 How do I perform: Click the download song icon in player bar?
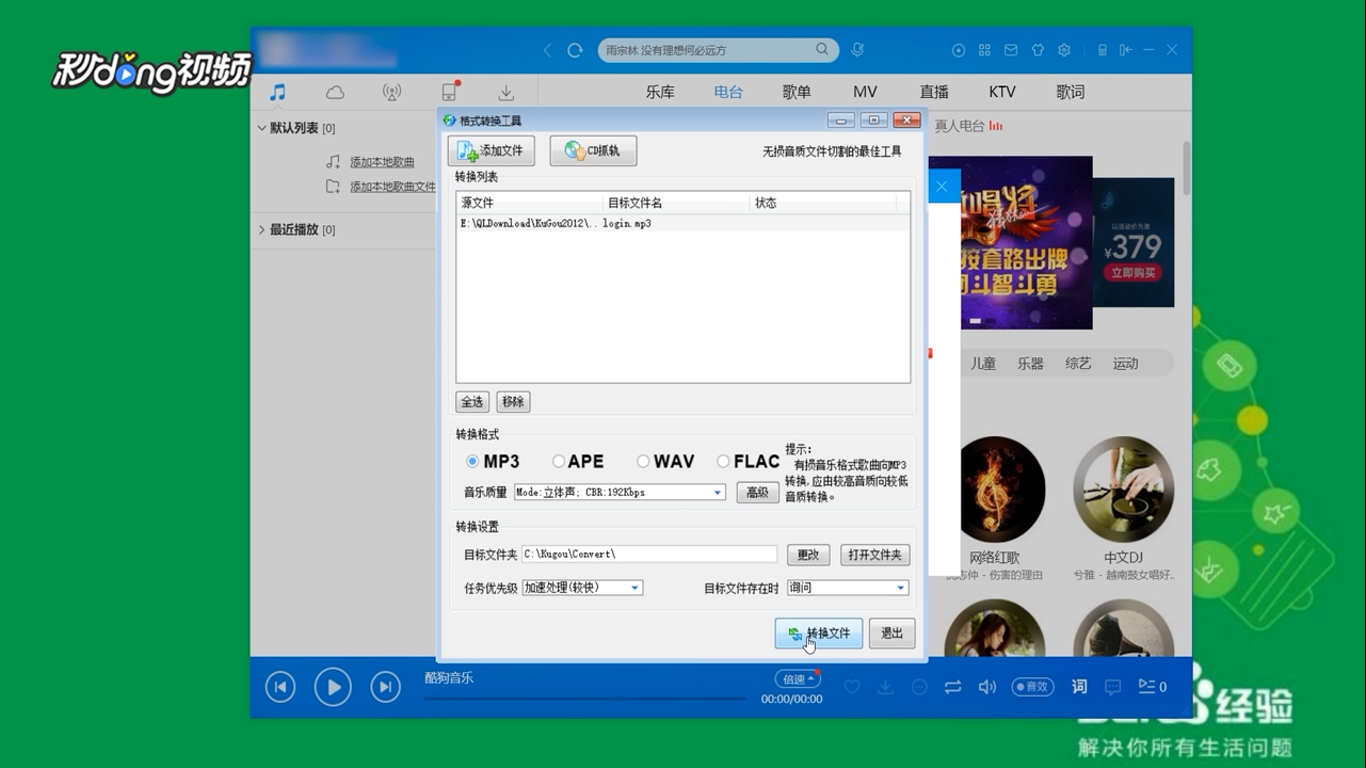point(885,687)
